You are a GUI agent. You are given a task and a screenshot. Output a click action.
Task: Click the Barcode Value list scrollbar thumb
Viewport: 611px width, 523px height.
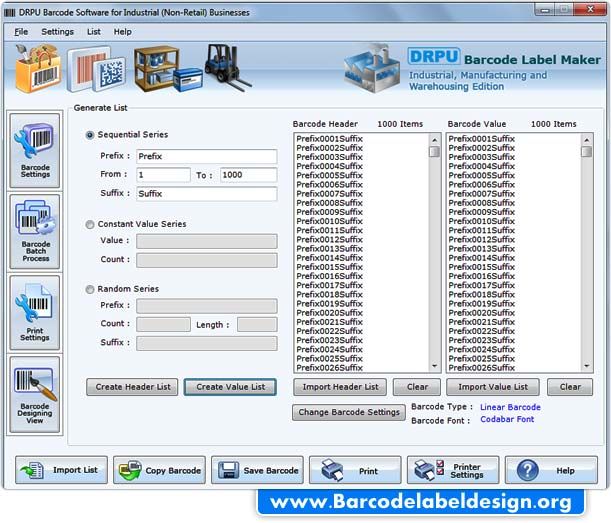pos(586,152)
